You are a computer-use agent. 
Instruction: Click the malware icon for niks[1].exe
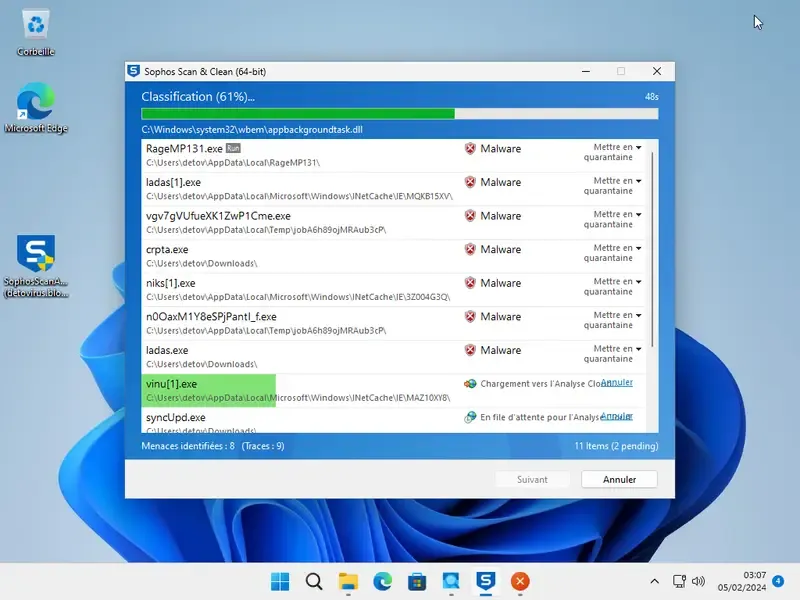coord(470,283)
